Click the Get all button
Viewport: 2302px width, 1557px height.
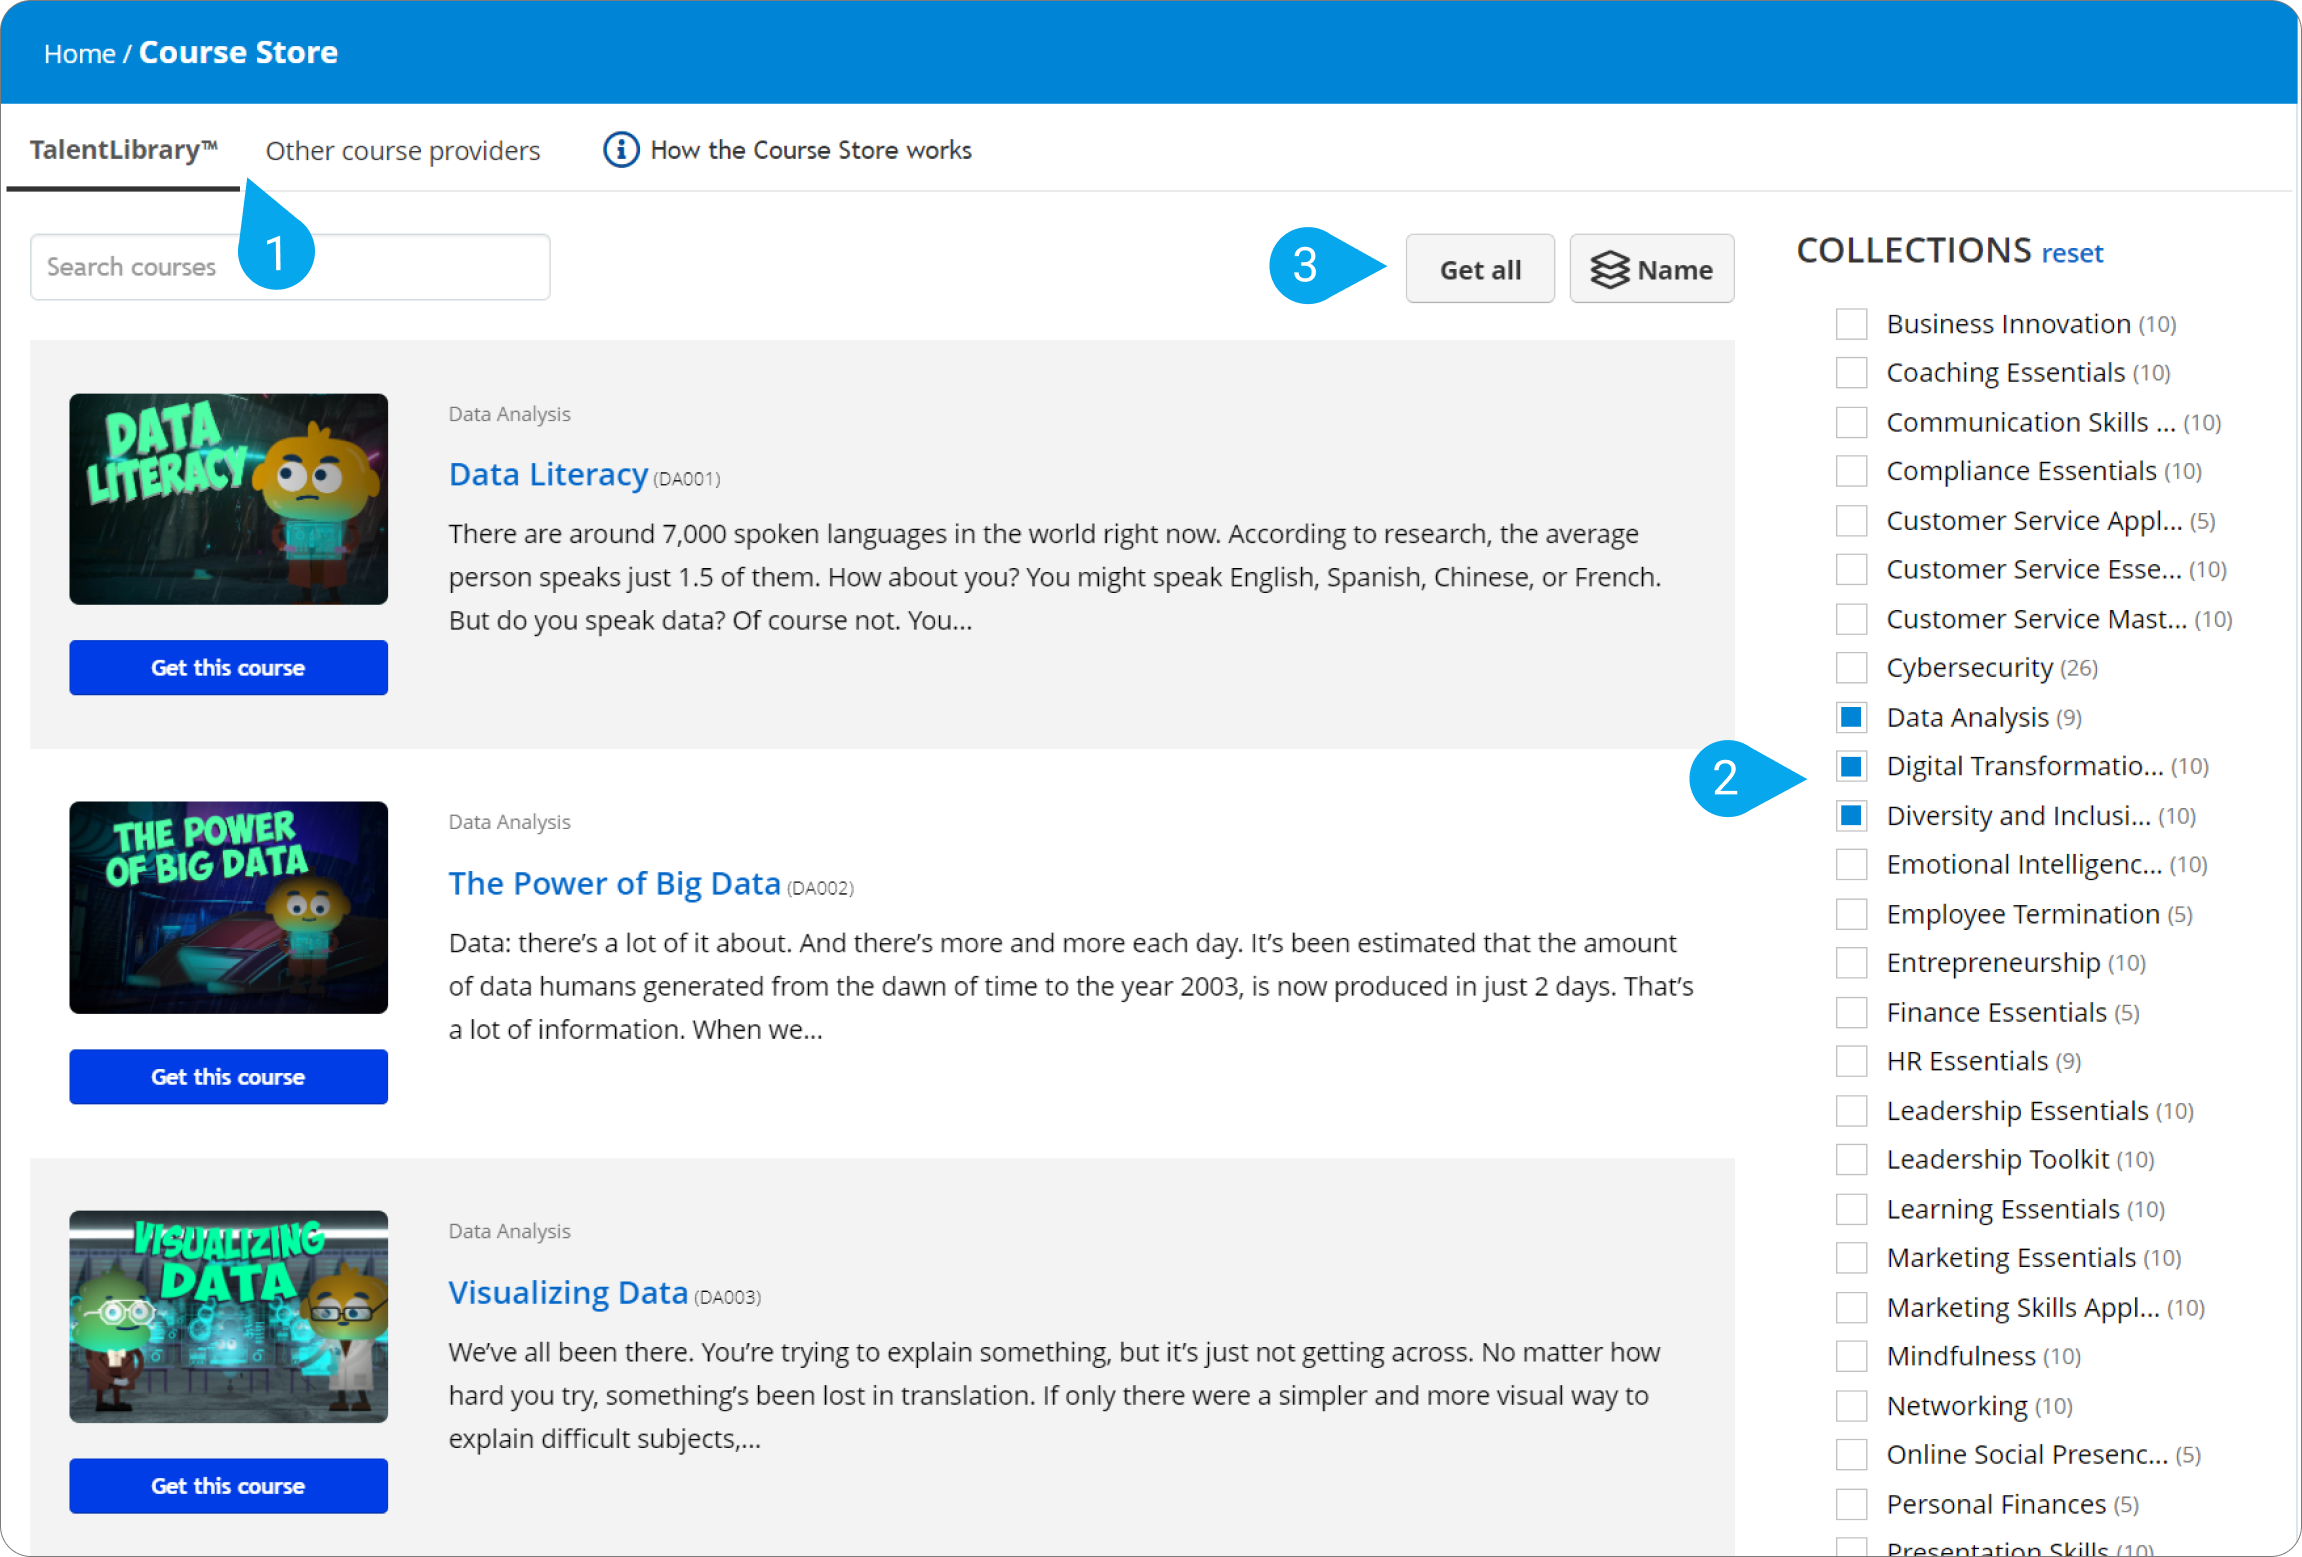pyautogui.click(x=1479, y=268)
